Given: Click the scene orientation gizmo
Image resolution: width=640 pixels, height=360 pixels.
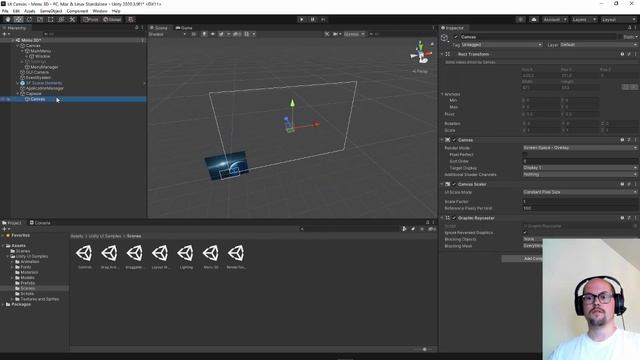Looking at the screenshot, I should 421,53.
